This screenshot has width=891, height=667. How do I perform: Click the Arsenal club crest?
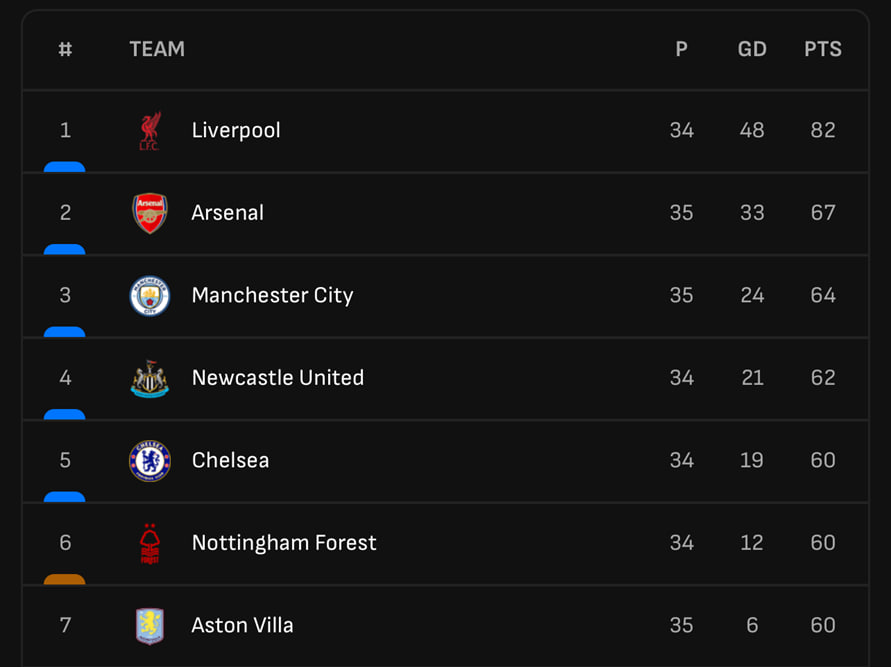150,213
